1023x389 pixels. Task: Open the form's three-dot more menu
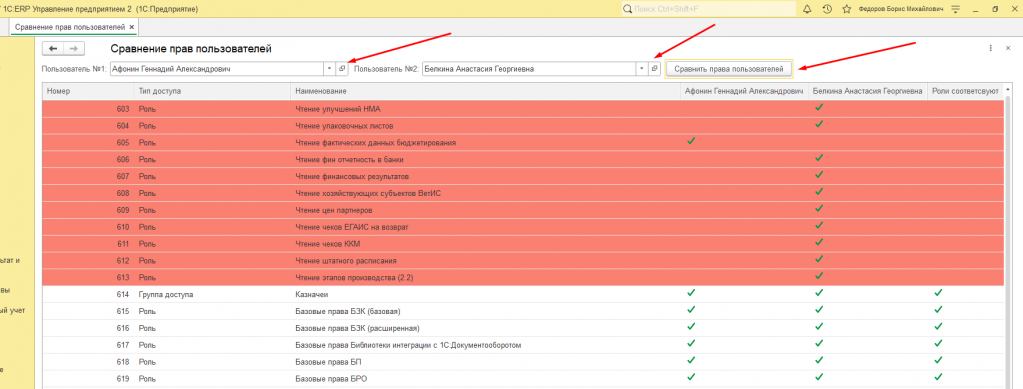click(990, 48)
